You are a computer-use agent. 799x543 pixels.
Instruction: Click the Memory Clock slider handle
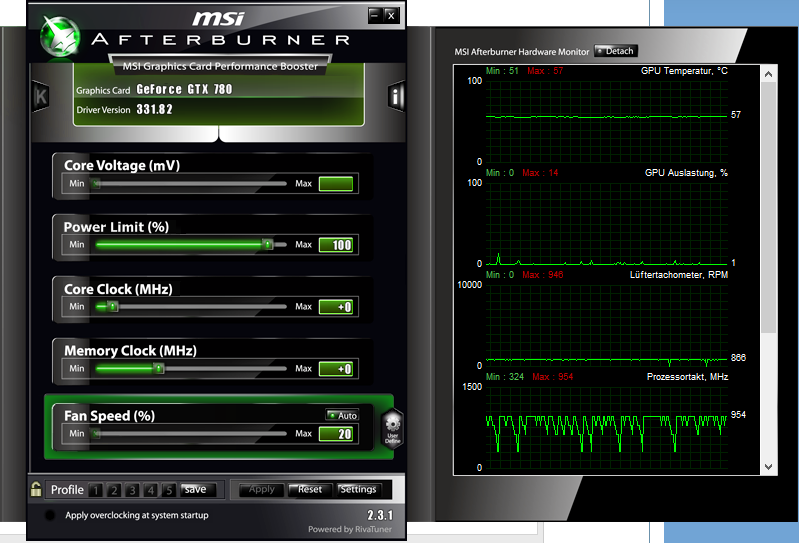pyautogui.click(x=159, y=368)
